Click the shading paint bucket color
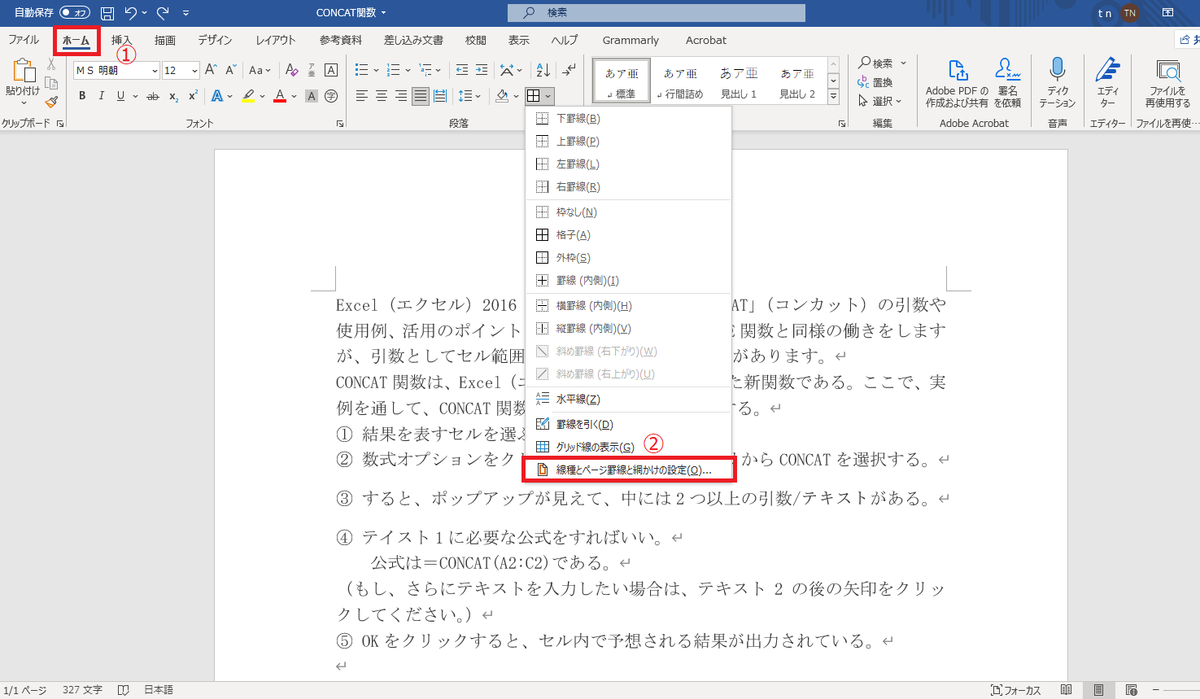This screenshot has width=1200, height=699. (503, 96)
